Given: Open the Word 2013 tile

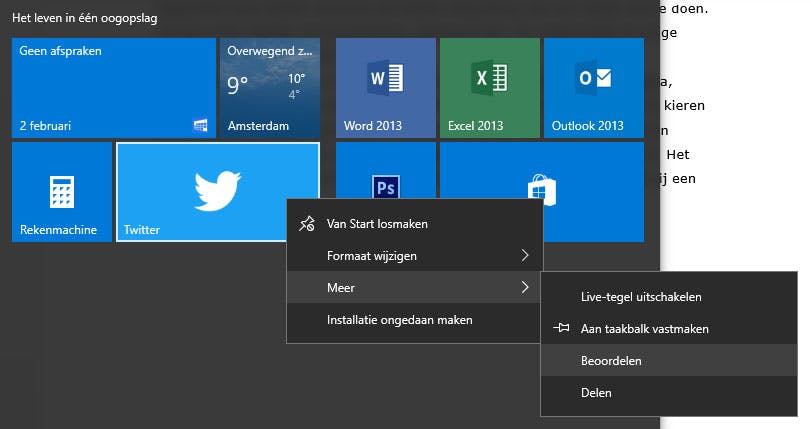Looking at the screenshot, I should point(385,88).
